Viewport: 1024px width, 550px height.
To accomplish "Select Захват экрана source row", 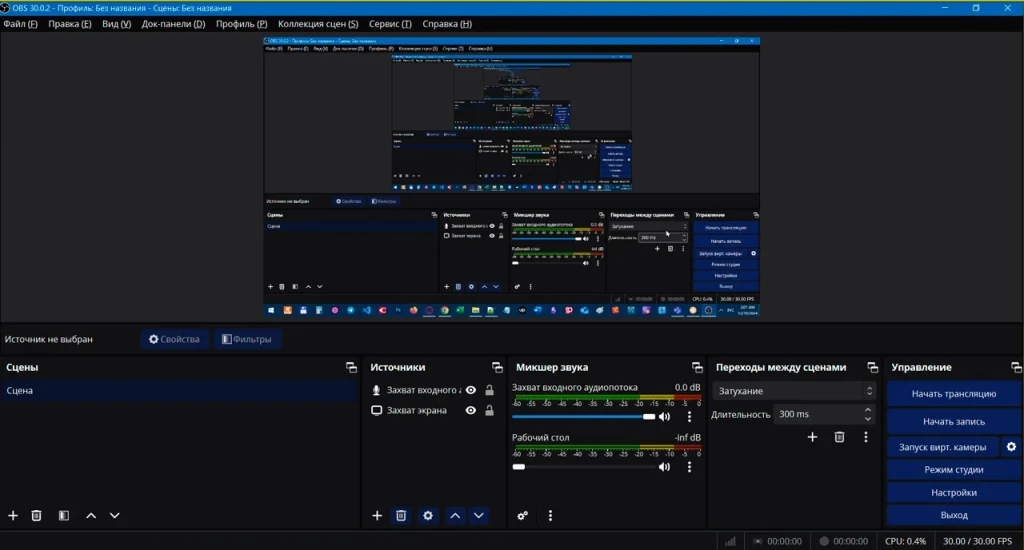I will pos(432,410).
